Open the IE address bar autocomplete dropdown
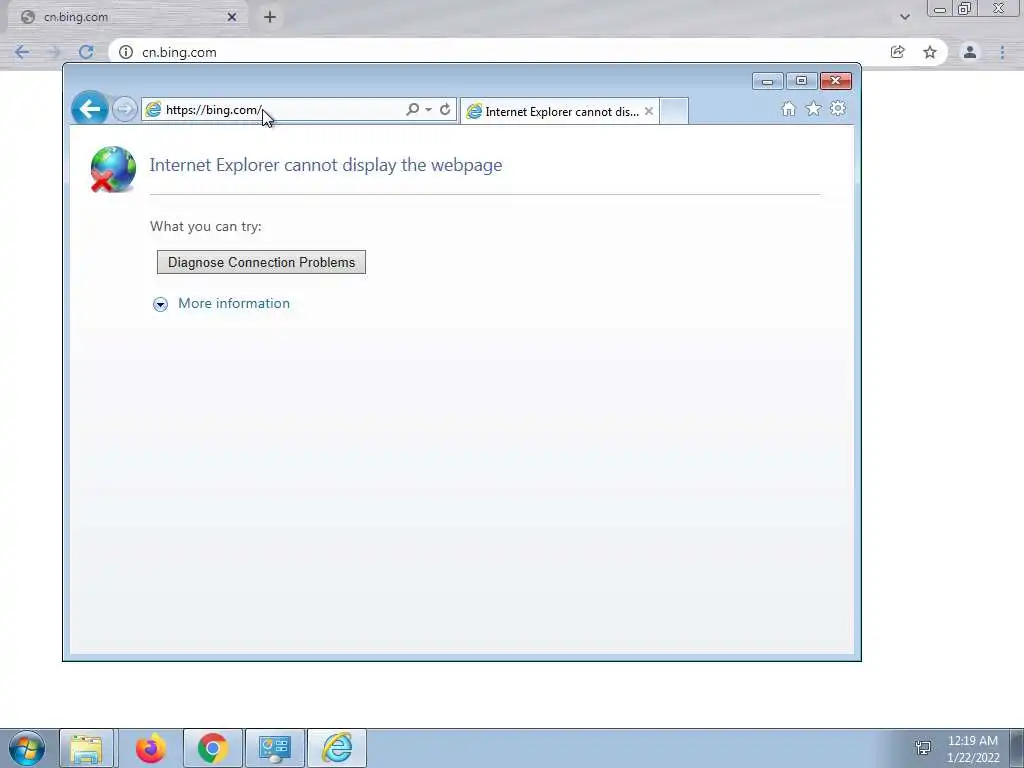1024x768 pixels. pos(428,109)
